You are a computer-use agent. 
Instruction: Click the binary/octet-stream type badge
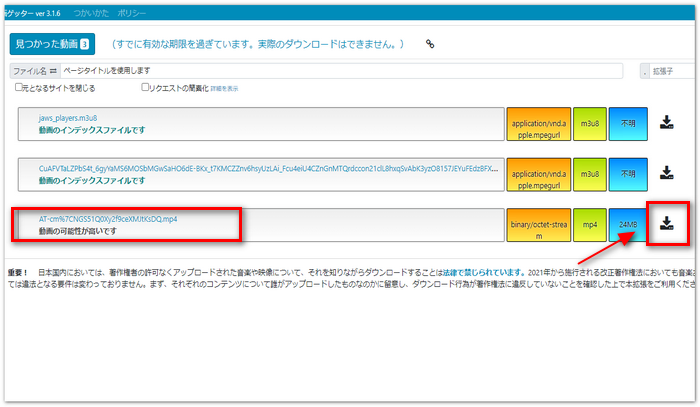click(x=538, y=224)
